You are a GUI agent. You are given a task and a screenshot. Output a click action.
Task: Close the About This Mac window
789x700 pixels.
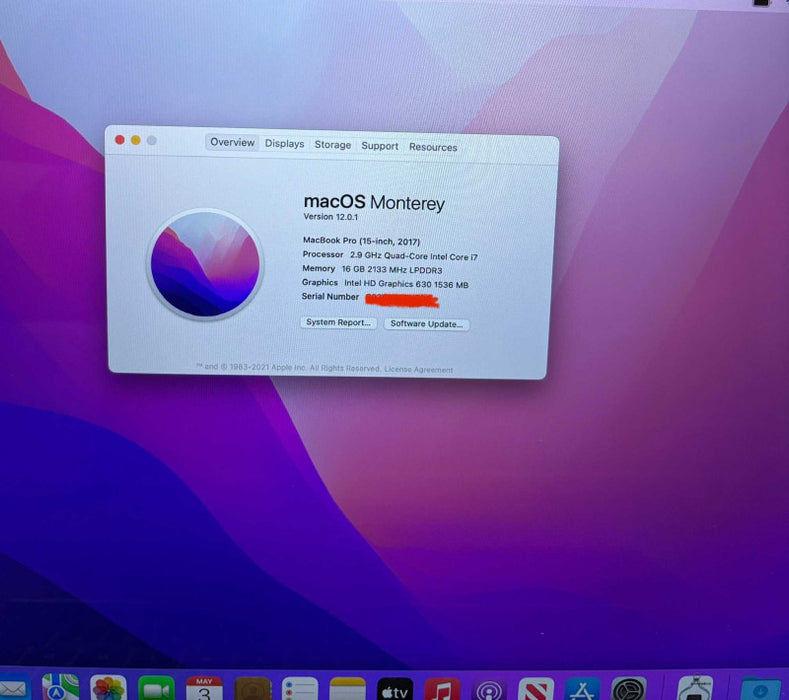click(x=120, y=140)
